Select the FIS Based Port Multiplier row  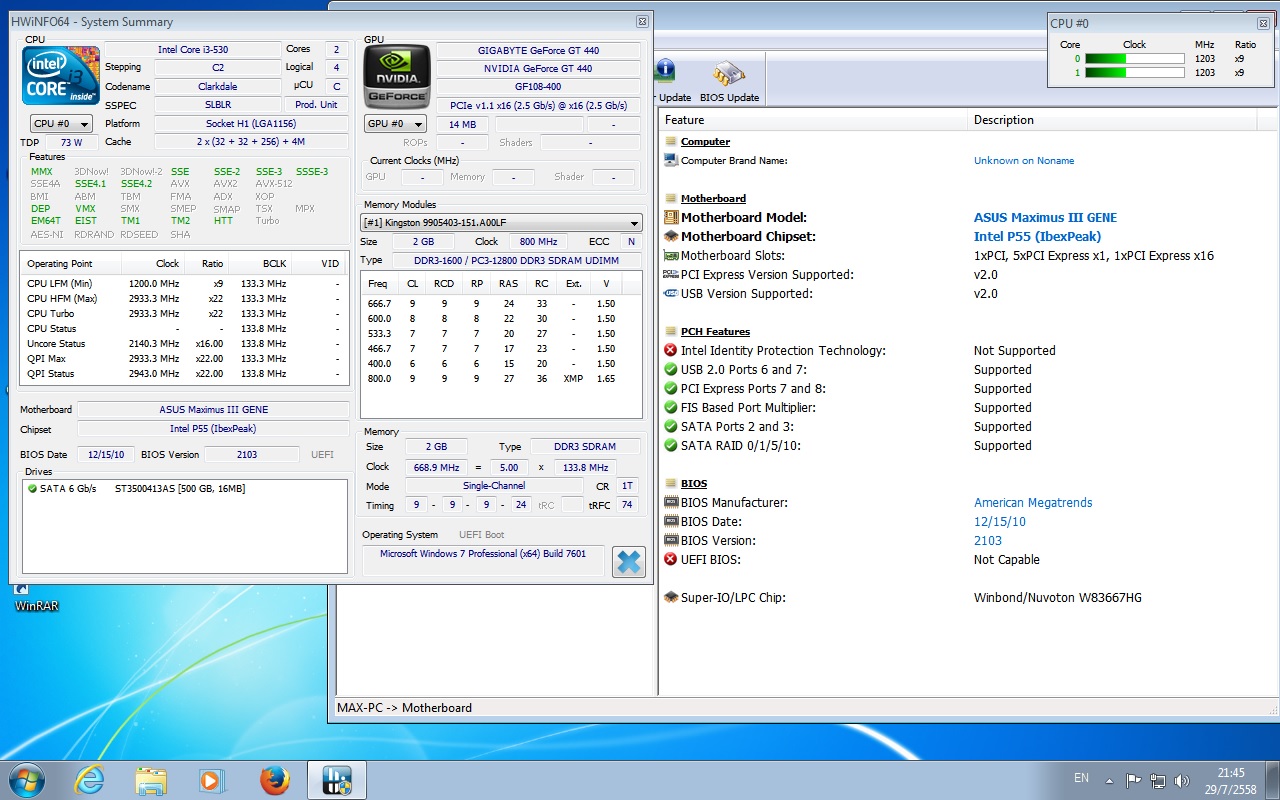968,408
